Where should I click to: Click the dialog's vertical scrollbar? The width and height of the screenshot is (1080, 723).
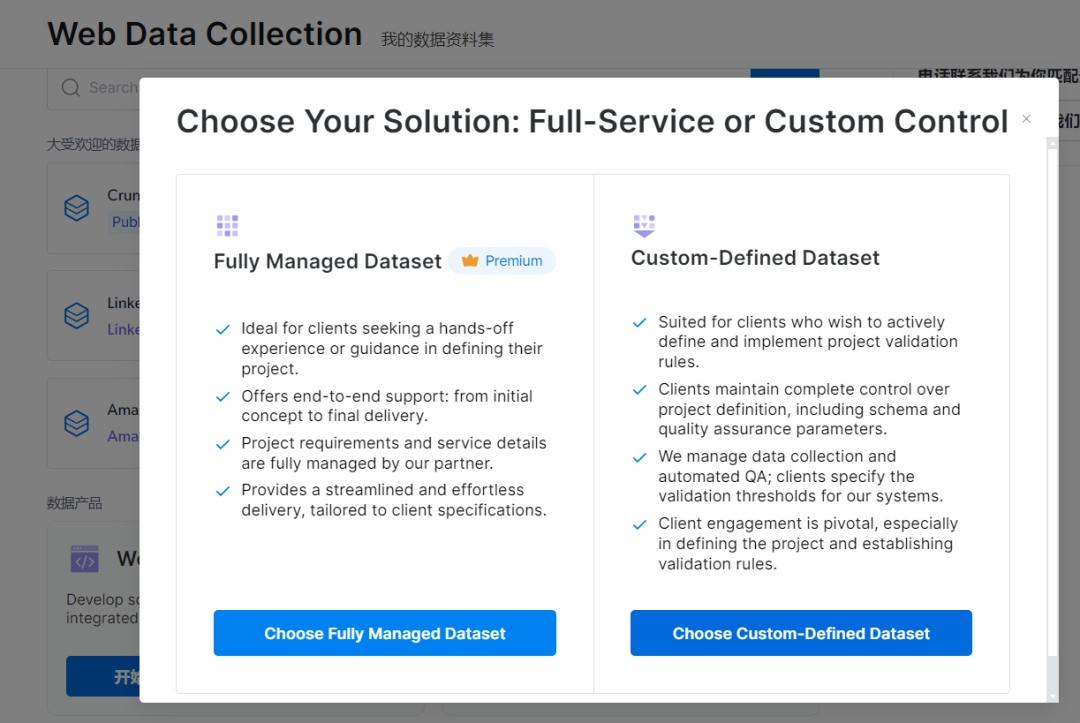pos(1052,419)
